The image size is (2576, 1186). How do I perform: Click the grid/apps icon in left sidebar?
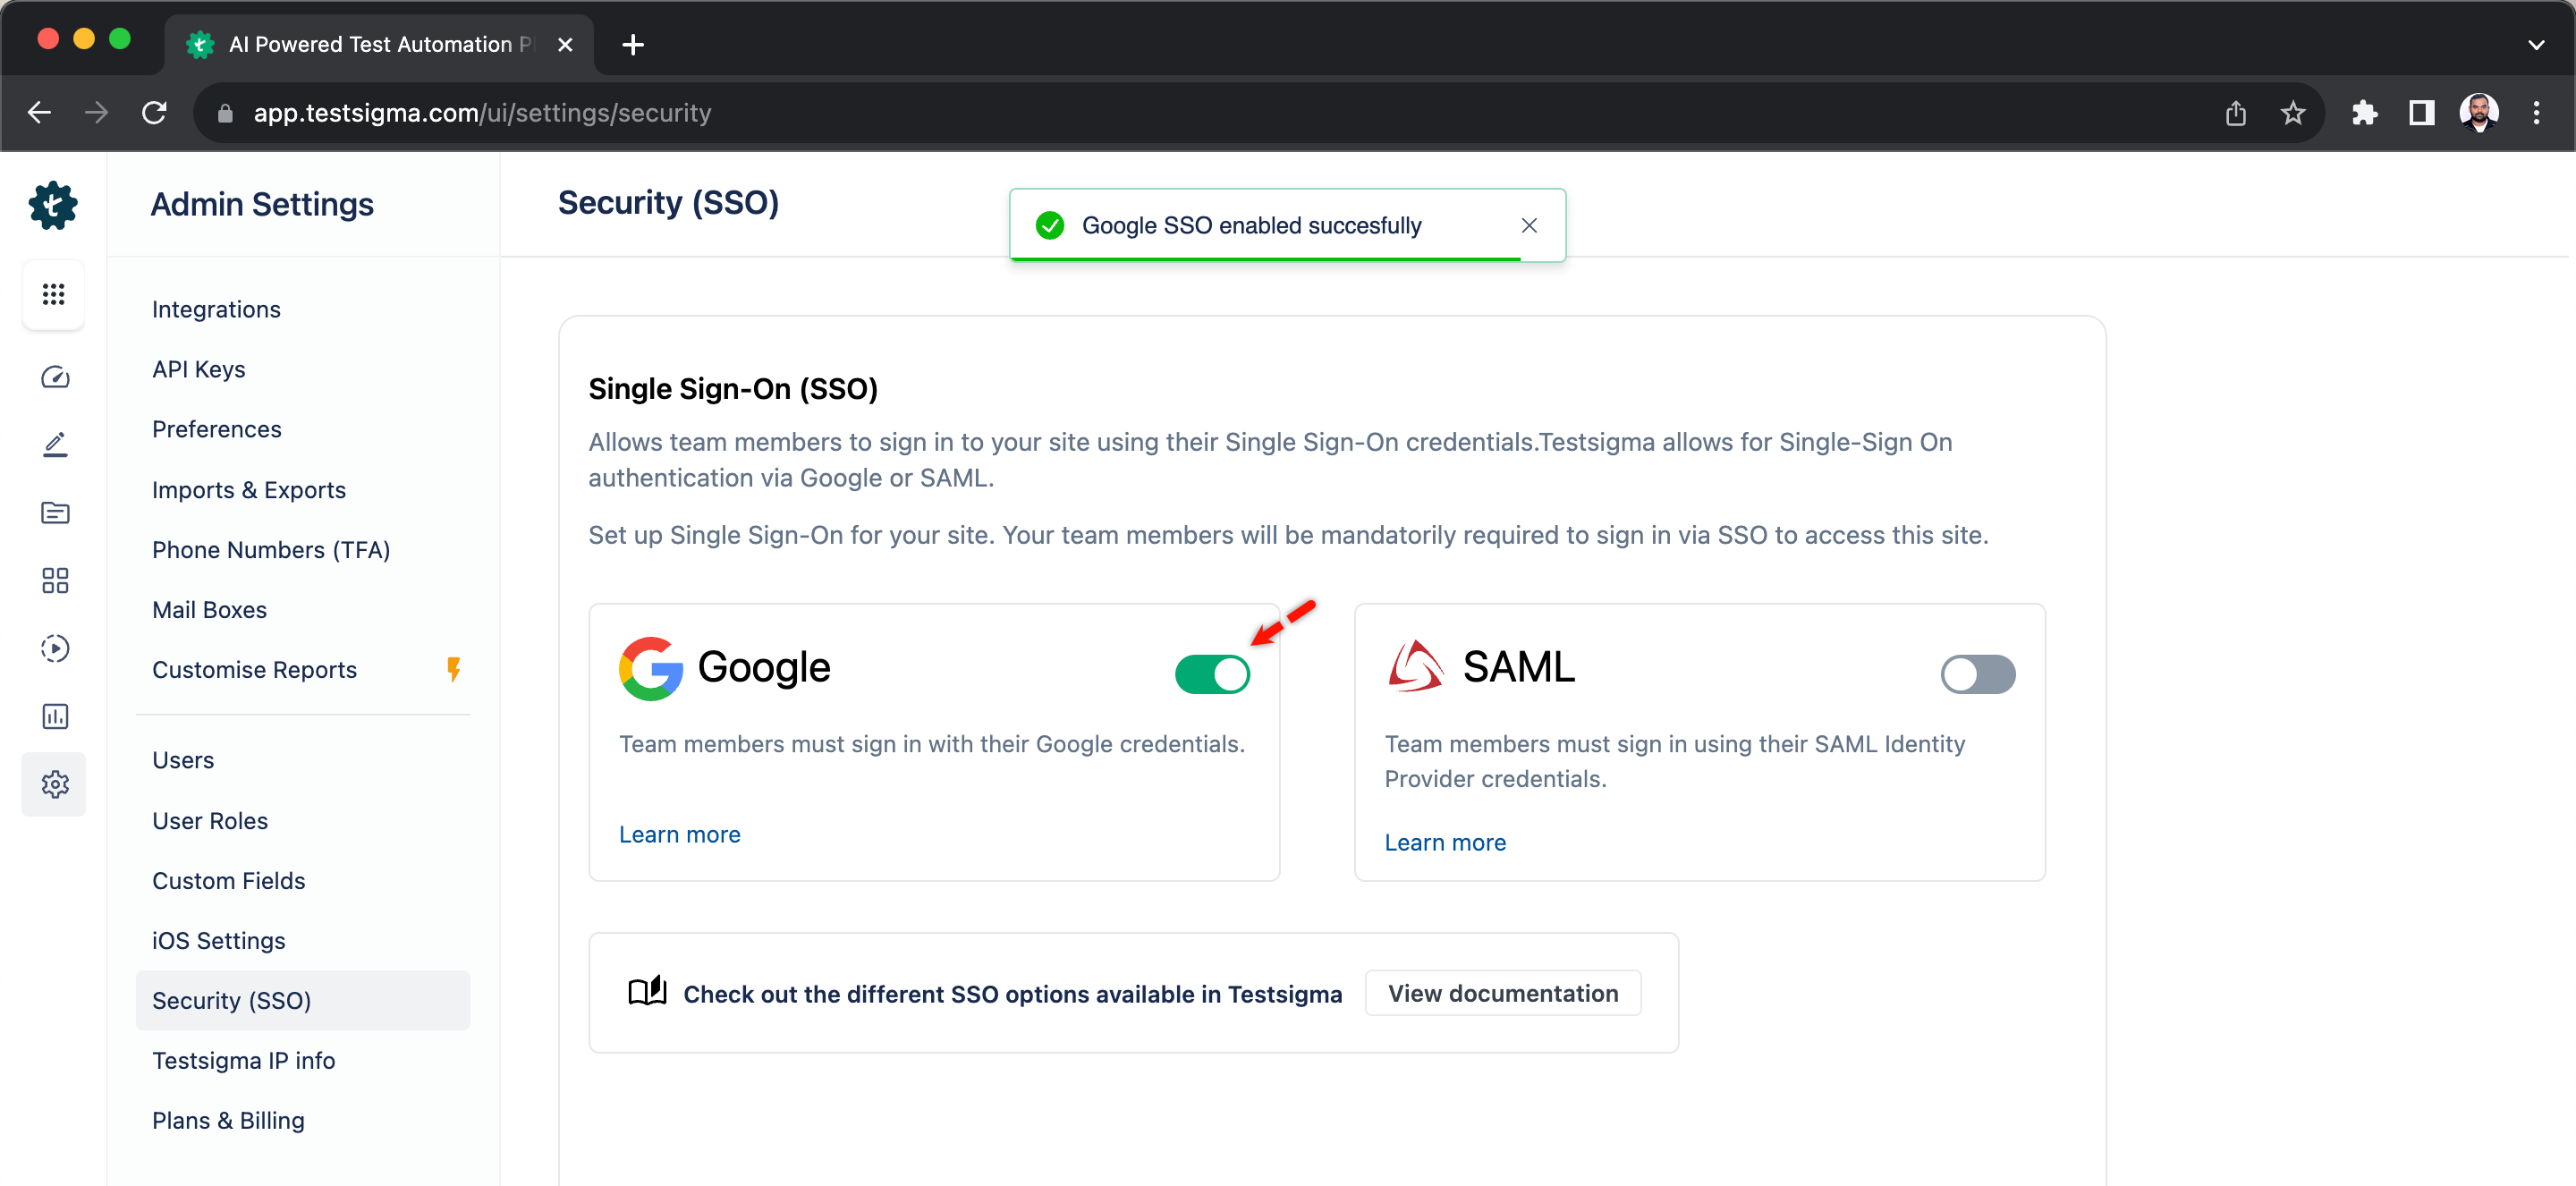pos(55,294)
